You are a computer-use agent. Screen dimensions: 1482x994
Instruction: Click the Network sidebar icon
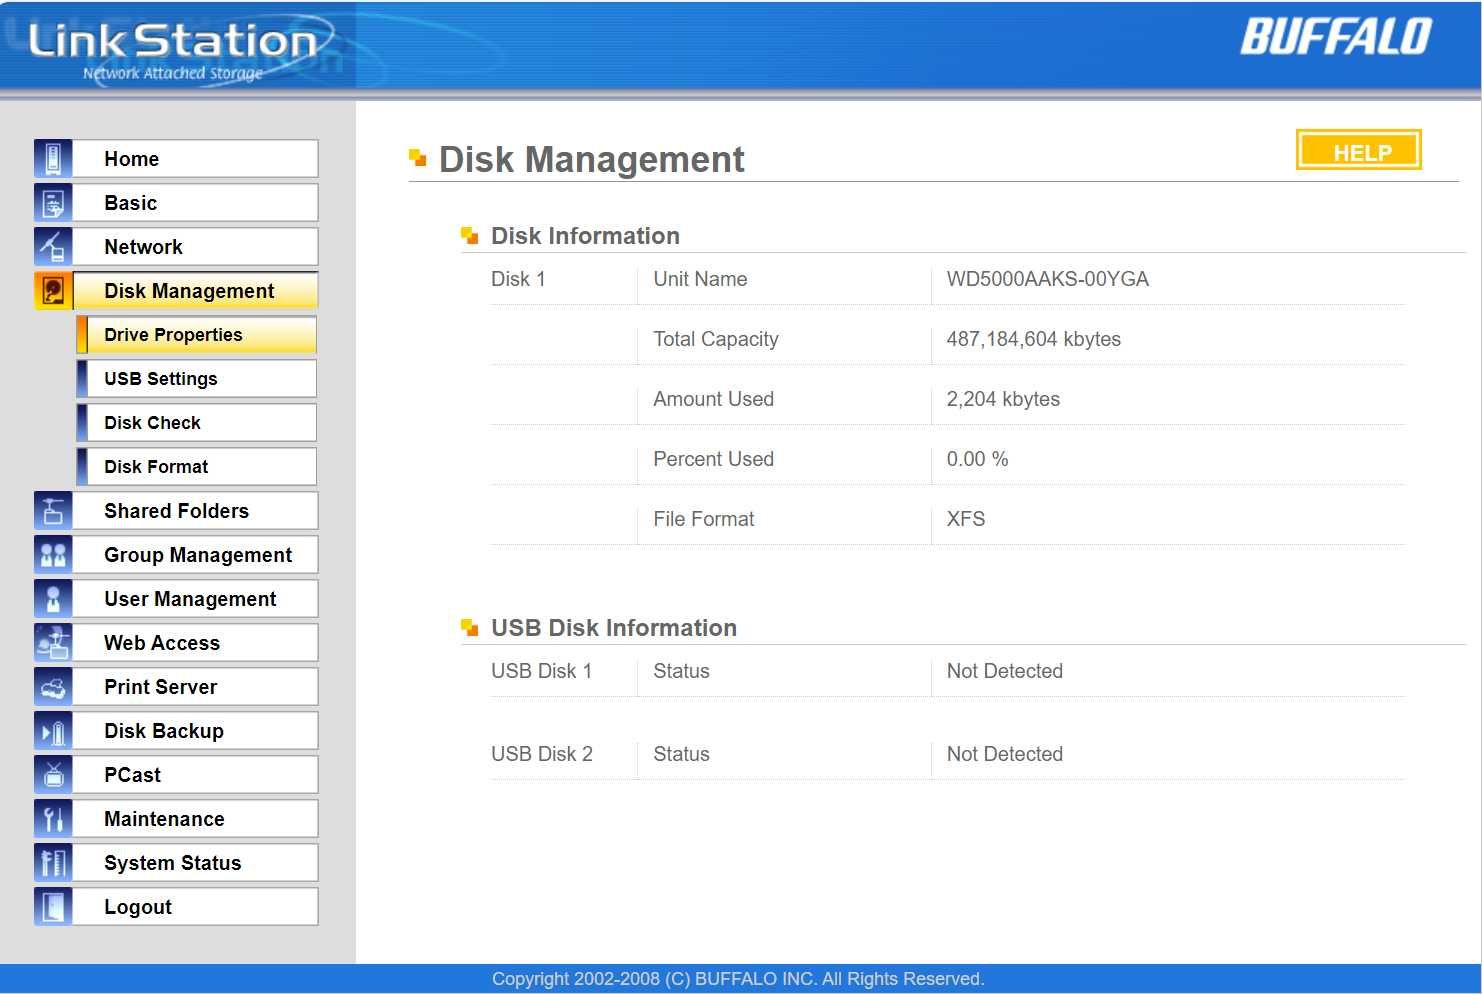pos(53,247)
